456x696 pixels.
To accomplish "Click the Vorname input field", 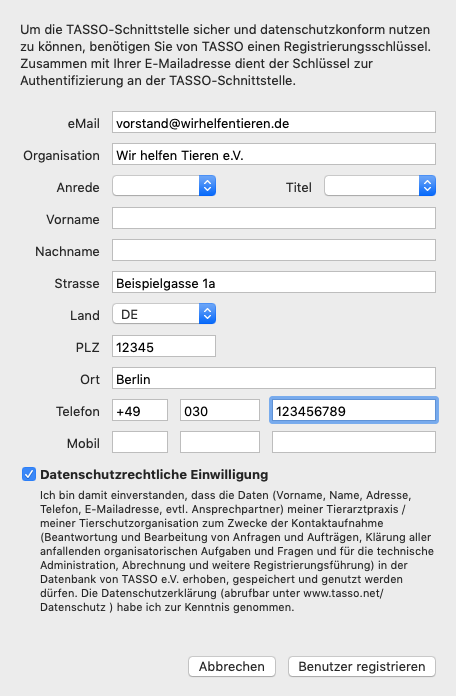I will point(274,218).
